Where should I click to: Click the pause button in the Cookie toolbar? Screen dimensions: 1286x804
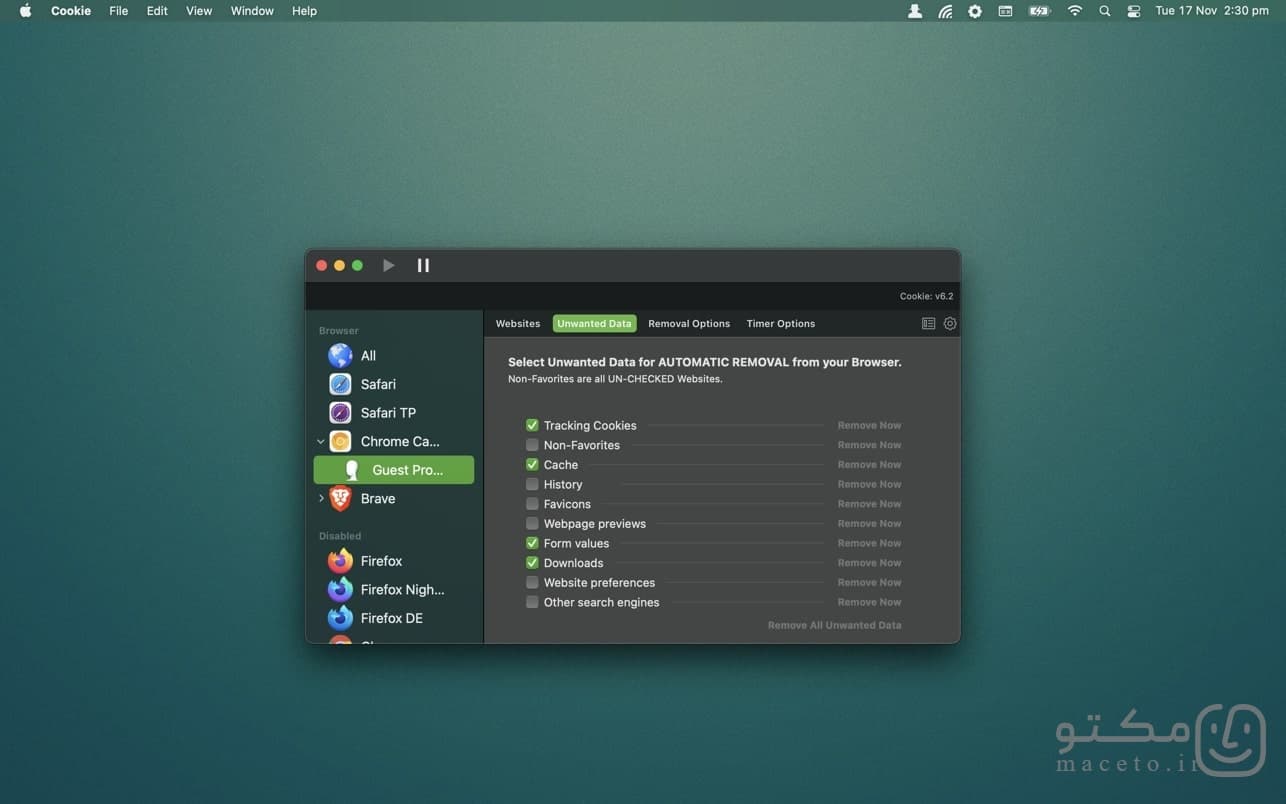tap(423, 265)
